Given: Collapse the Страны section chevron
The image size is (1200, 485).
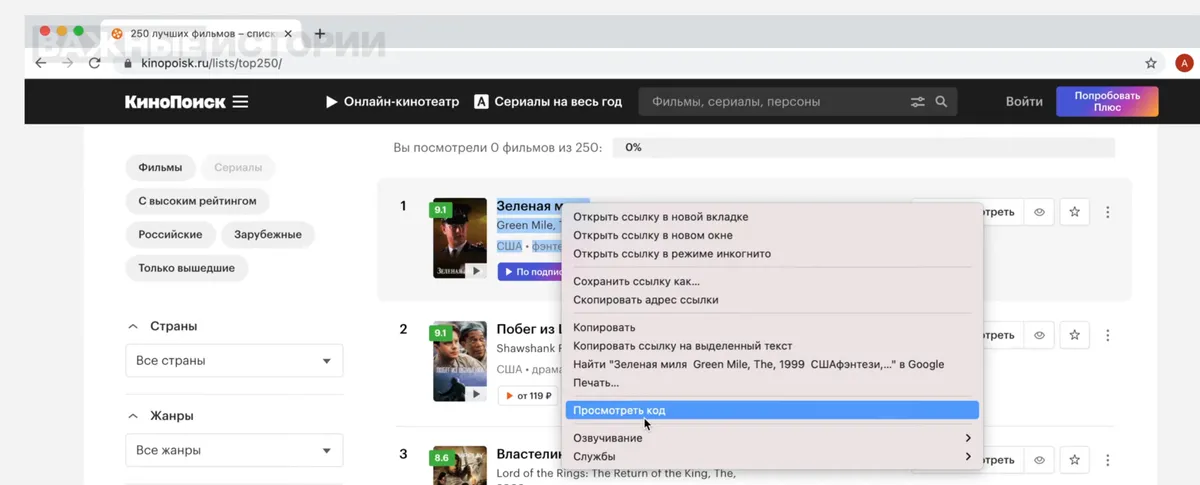Looking at the screenshot, I should (133, 326).
